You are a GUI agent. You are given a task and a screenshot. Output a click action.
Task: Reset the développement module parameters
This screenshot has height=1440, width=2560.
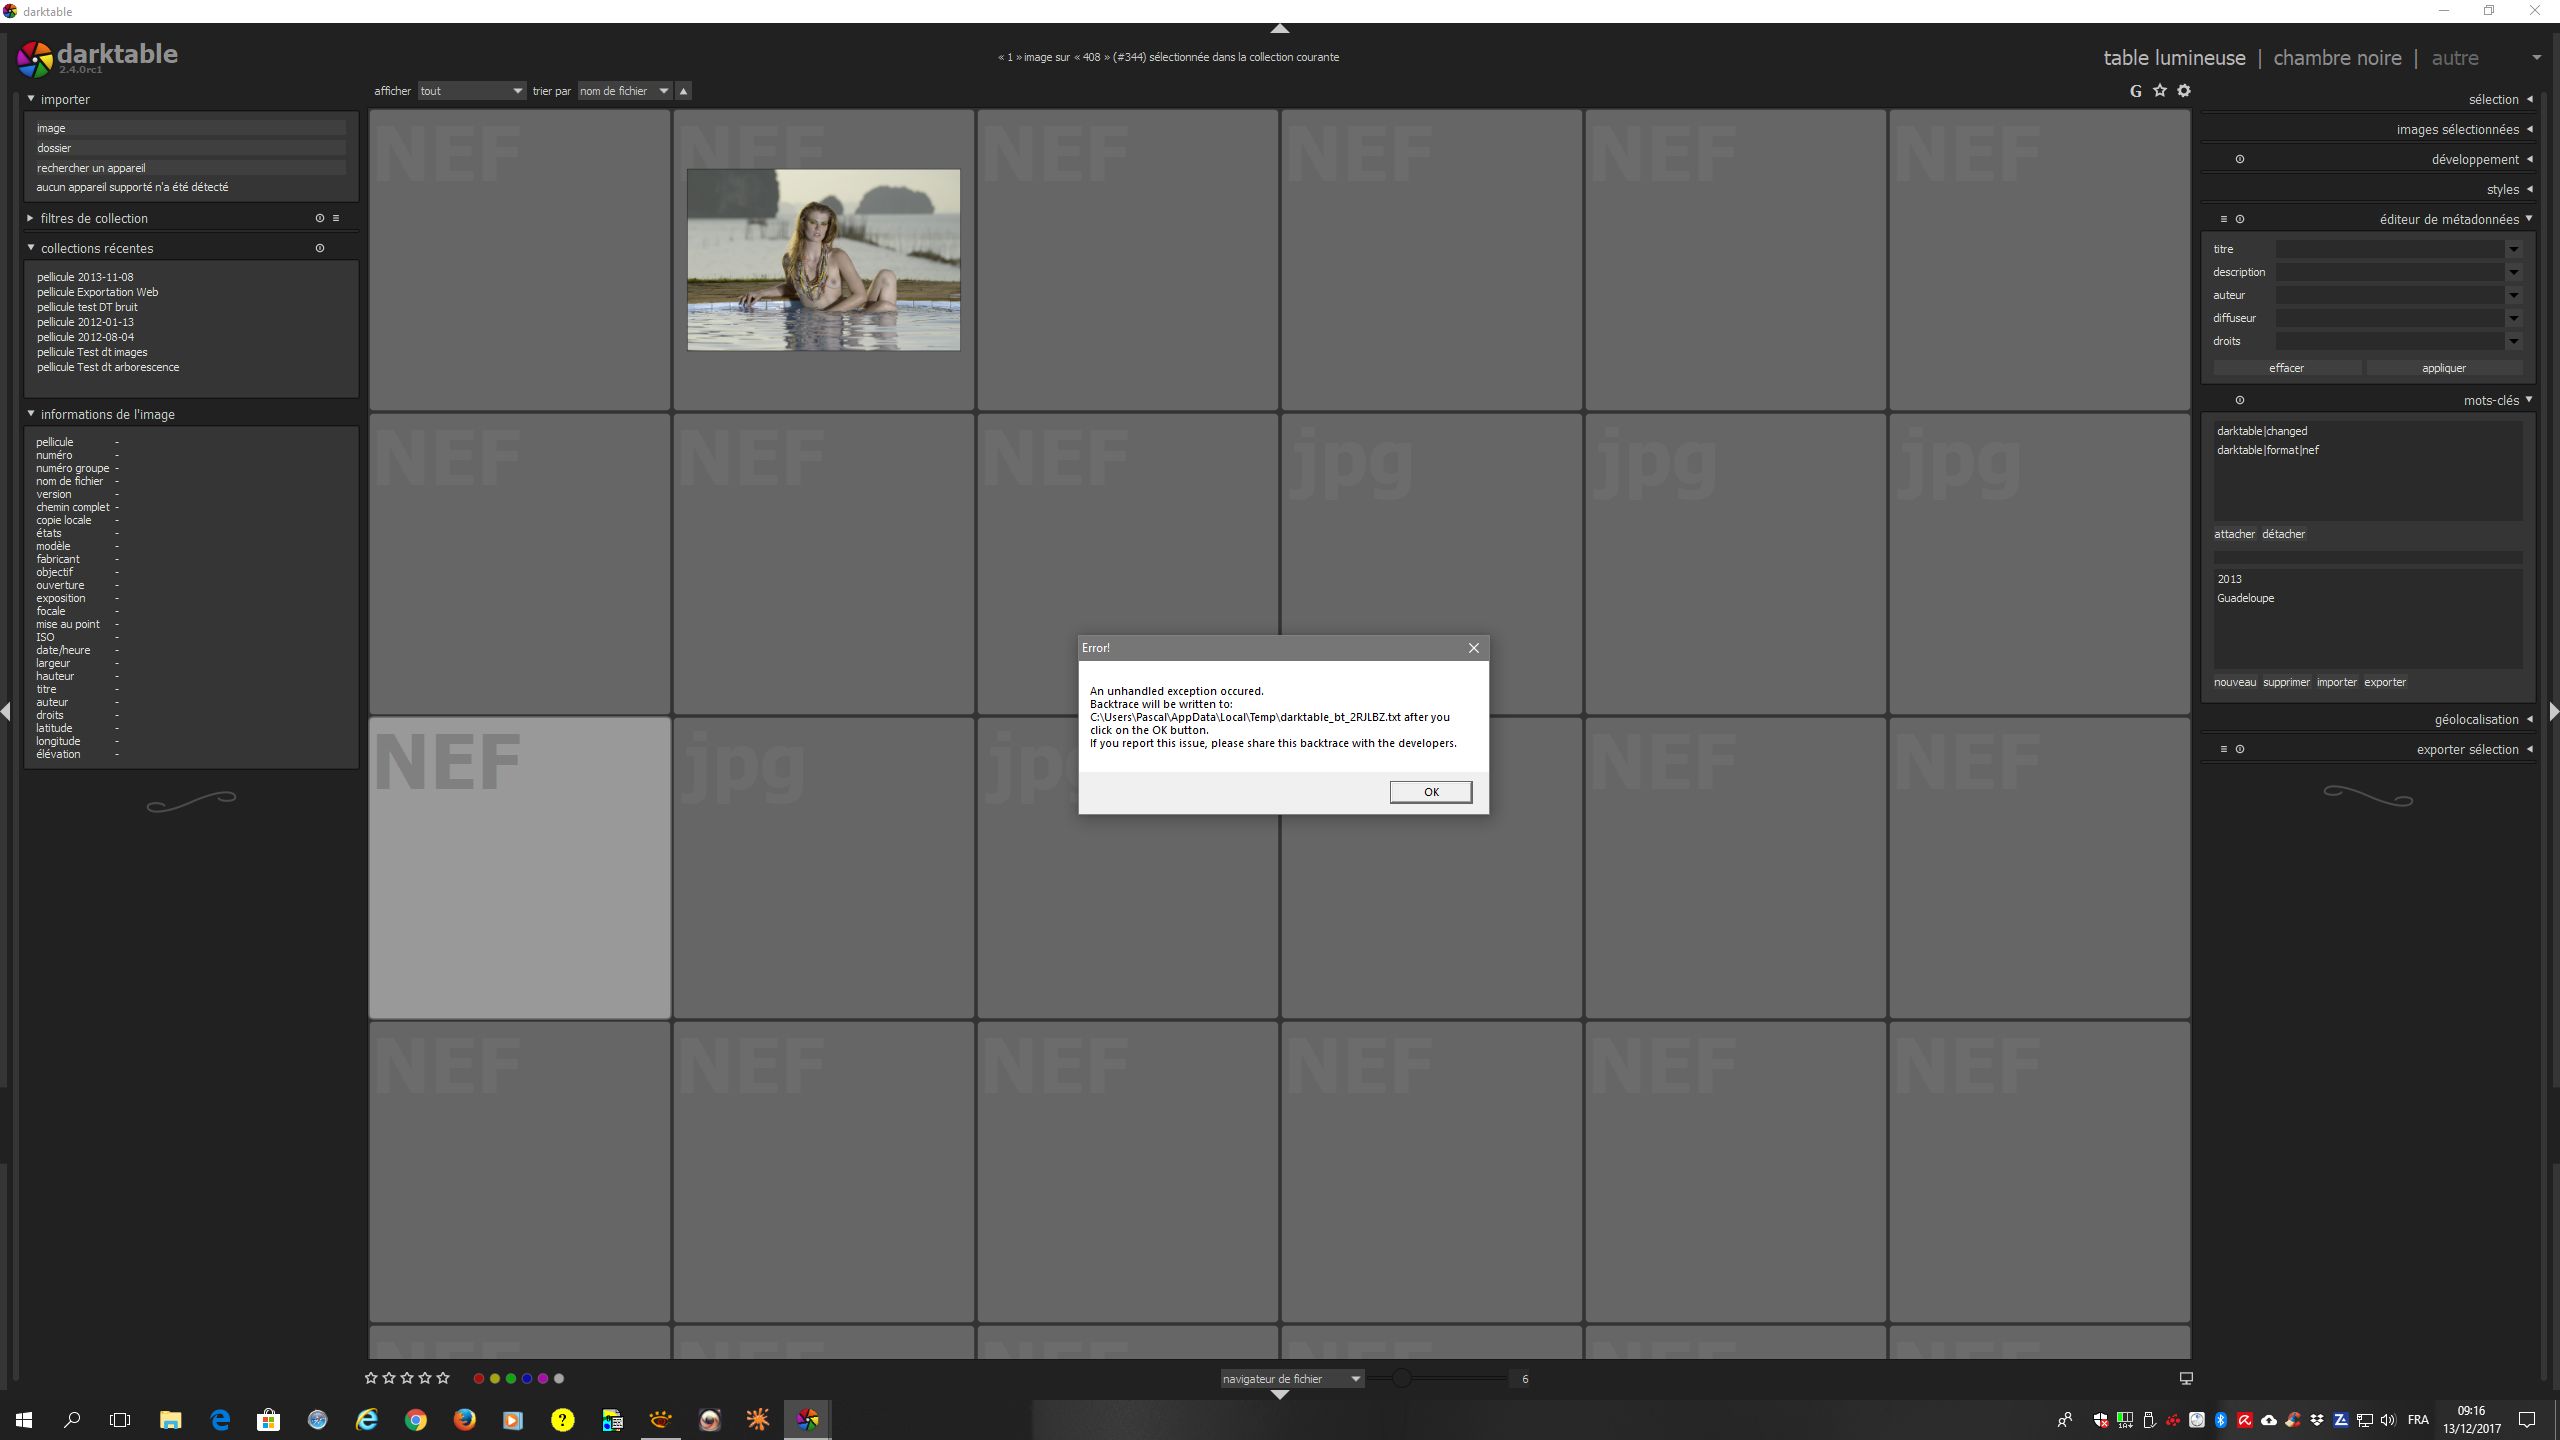(x=2240, y=159)
